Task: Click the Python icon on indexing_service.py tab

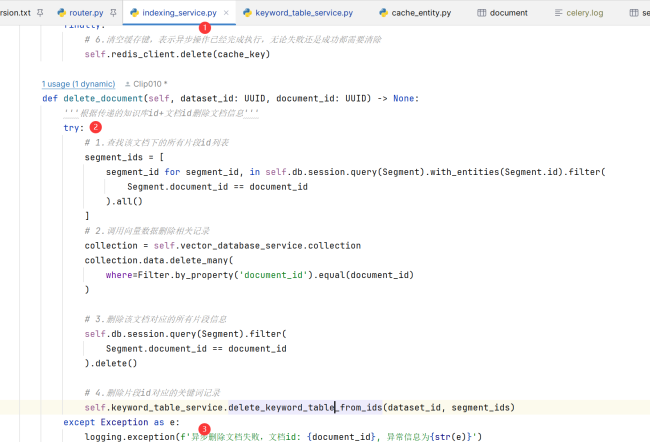Action: (134, 13)
